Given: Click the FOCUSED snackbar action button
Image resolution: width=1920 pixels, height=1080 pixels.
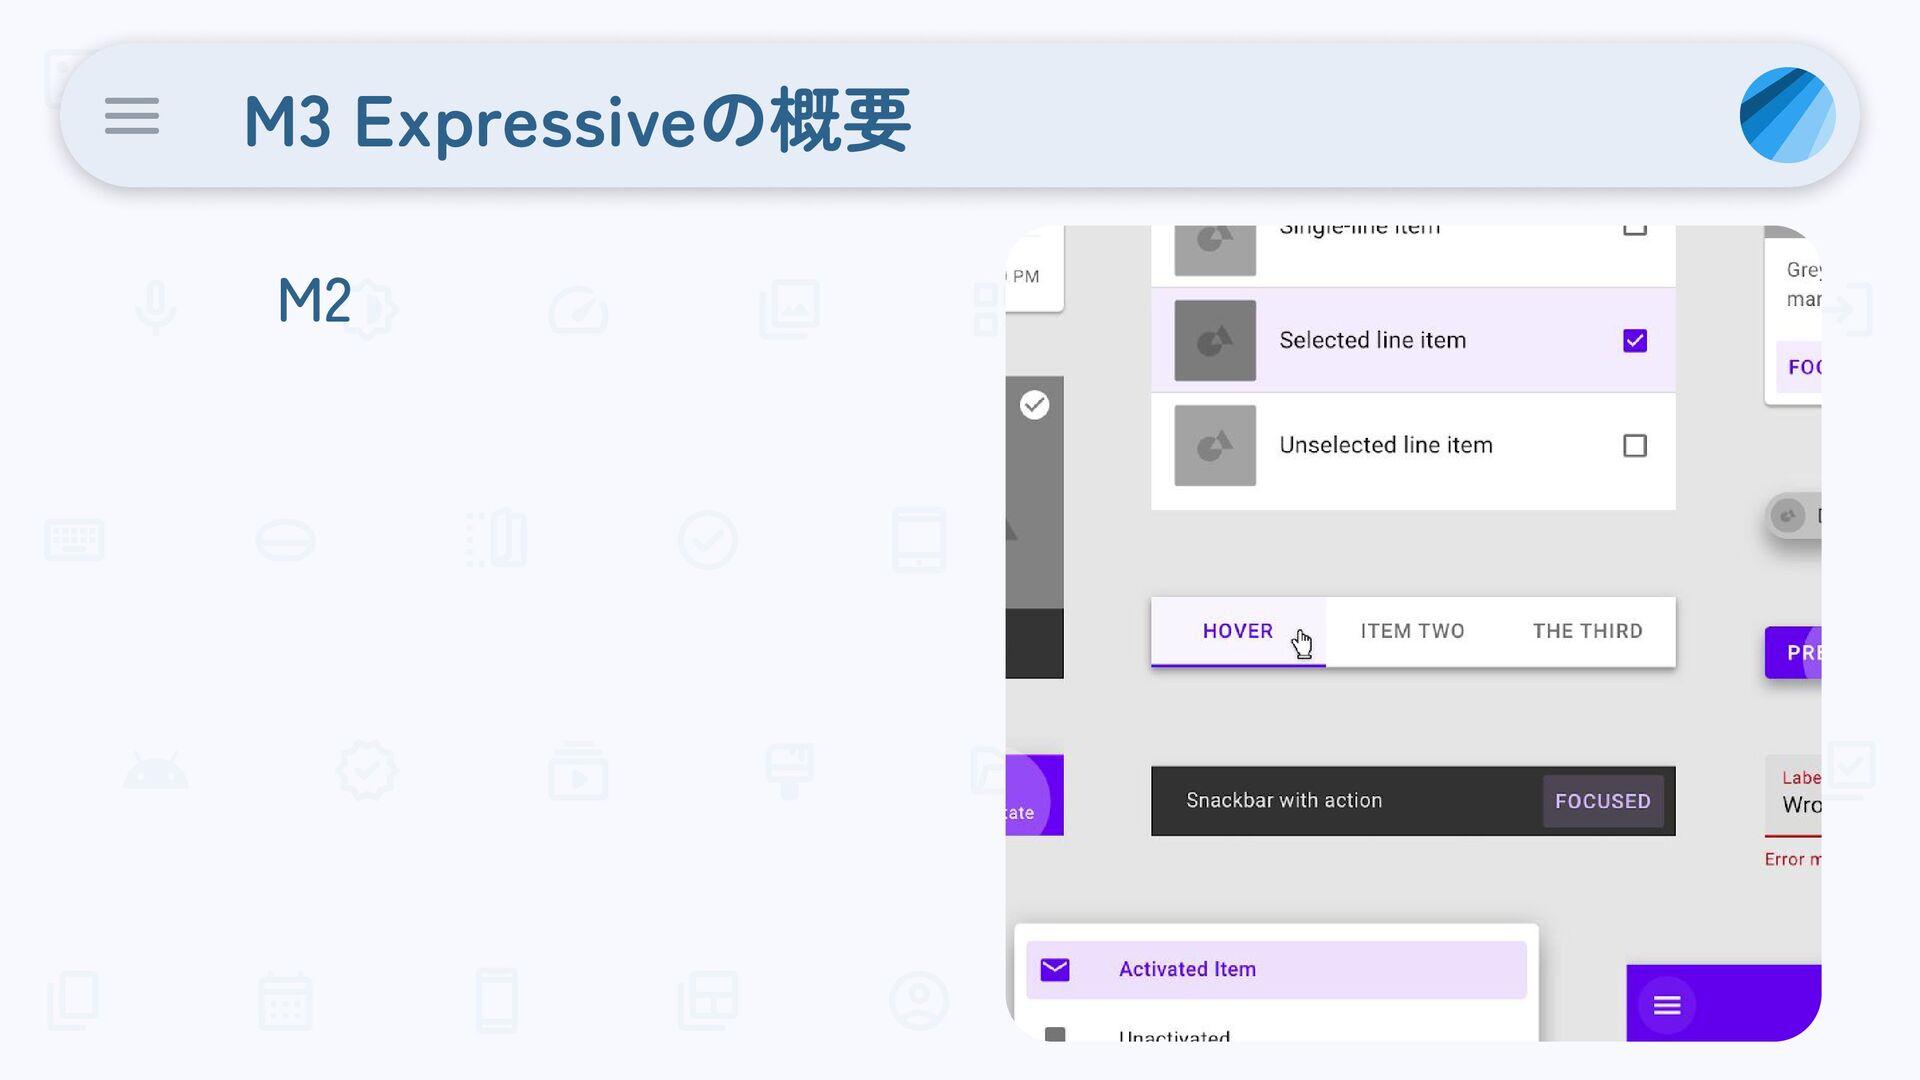Looking at the screenshot, I should click(x=1603, y=801).
